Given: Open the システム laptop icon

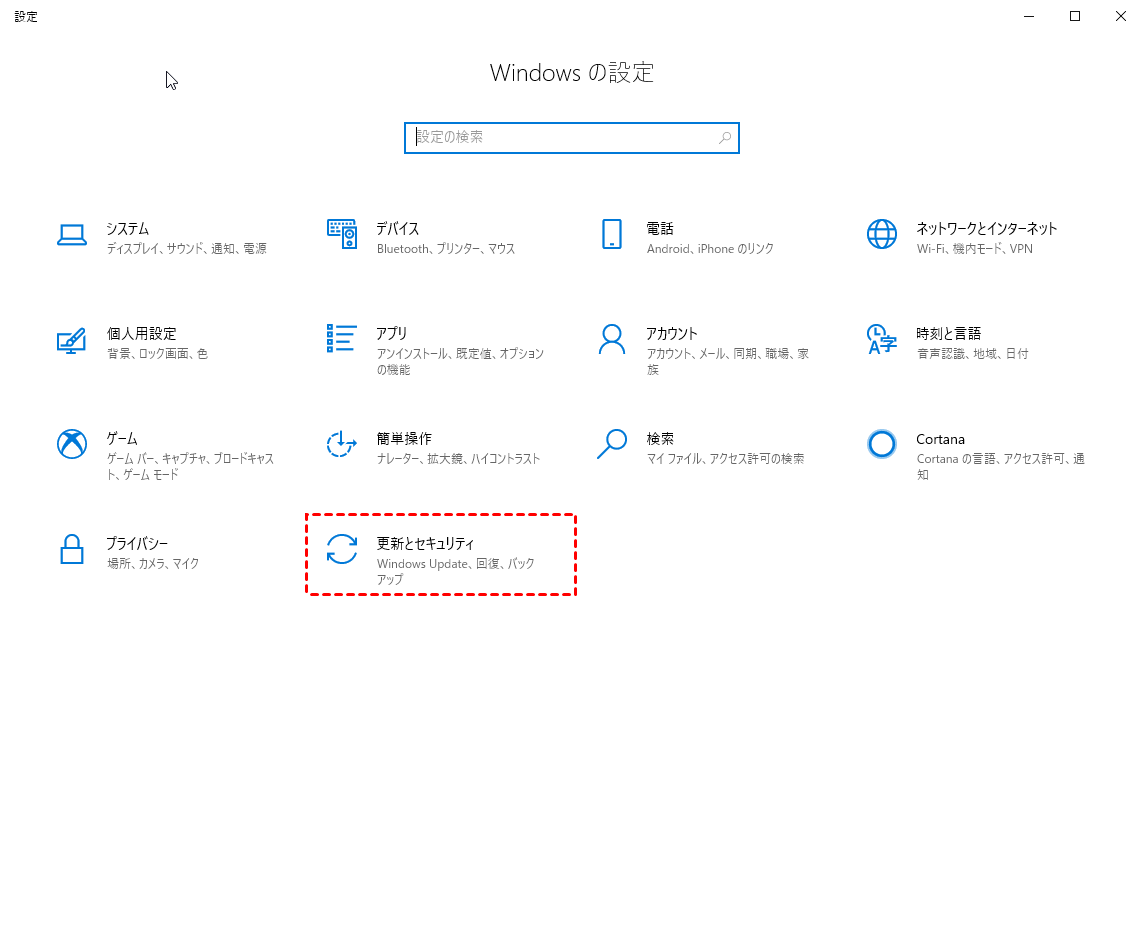Looking at the screenshot, I should click(72, 235).
